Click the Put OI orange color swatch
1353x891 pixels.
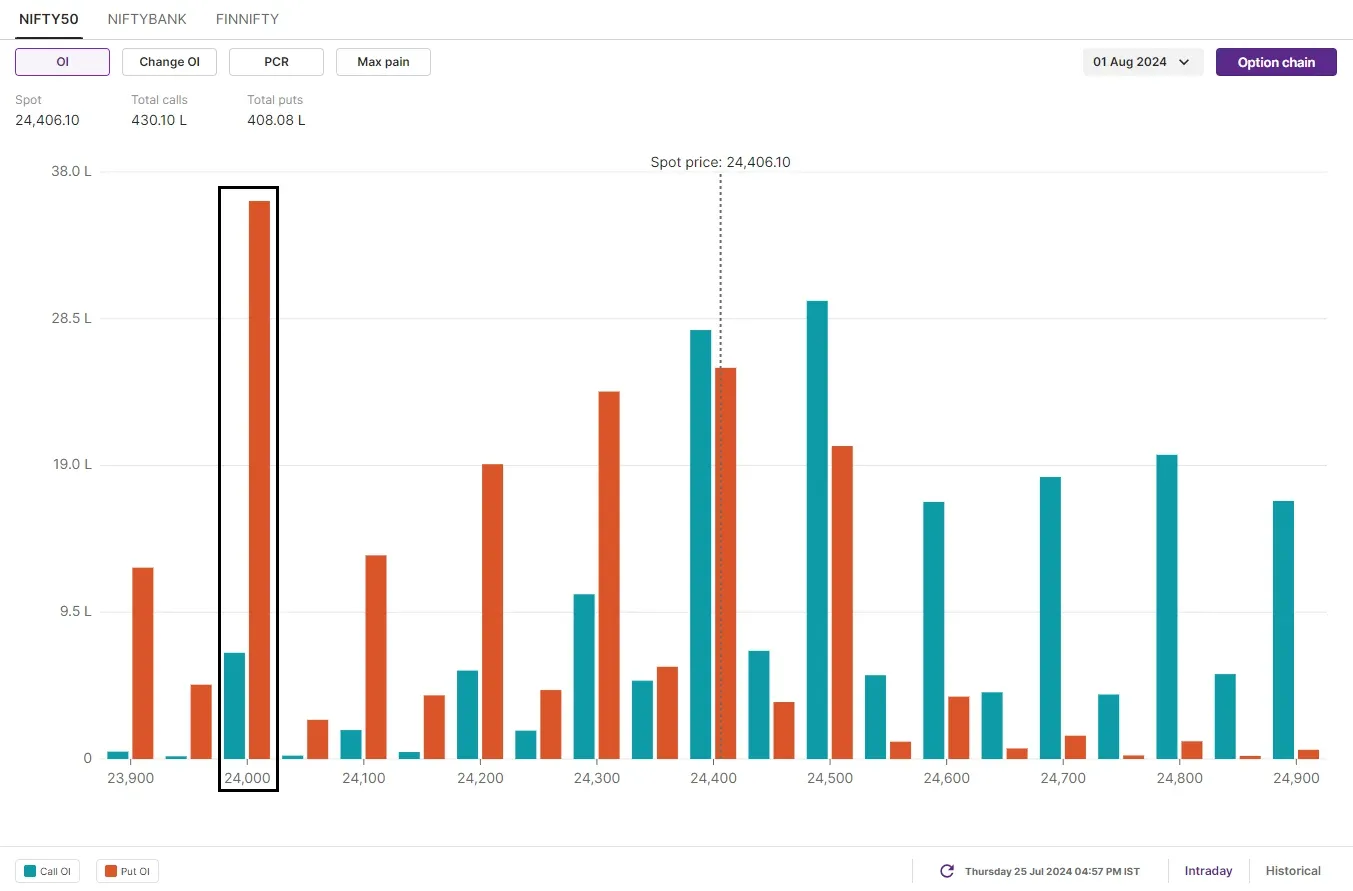pos(110,871)
